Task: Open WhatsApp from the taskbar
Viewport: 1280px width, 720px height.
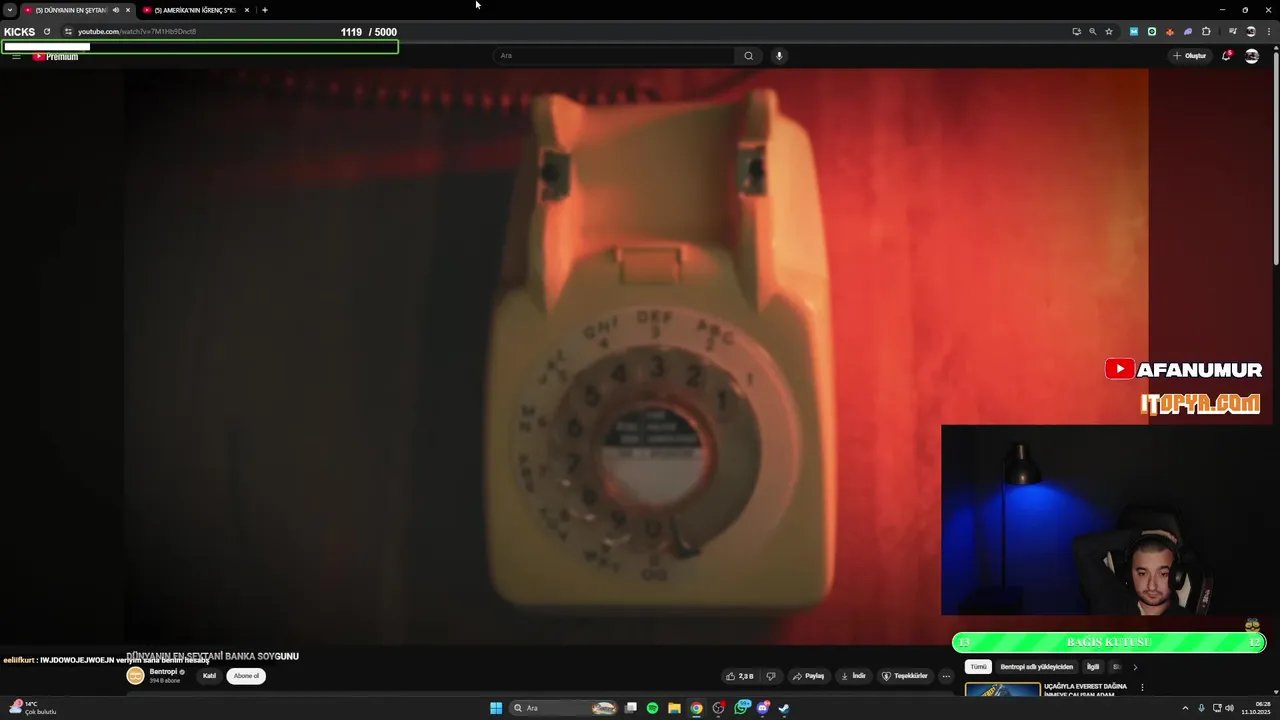Action: 741,708
